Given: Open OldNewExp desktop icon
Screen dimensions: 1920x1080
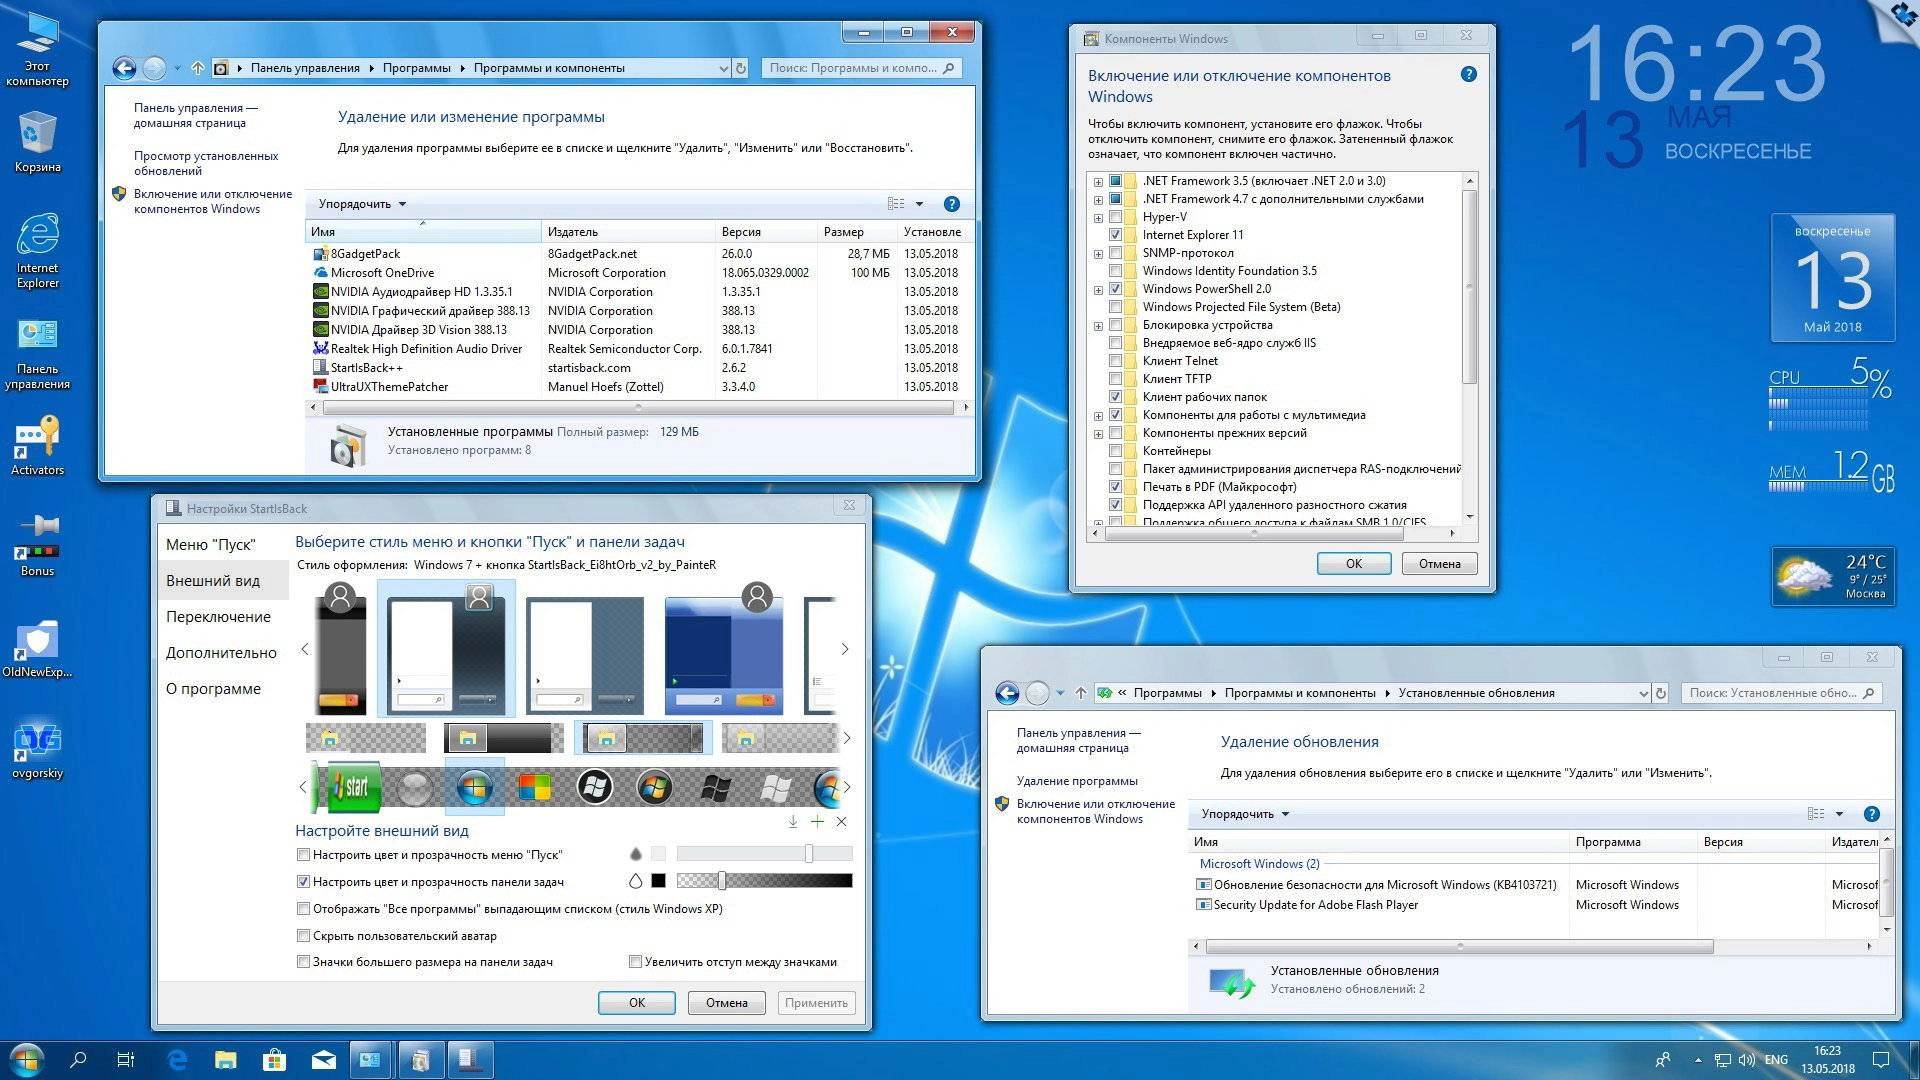Looking at the screenshot, I should pos(37,648).
